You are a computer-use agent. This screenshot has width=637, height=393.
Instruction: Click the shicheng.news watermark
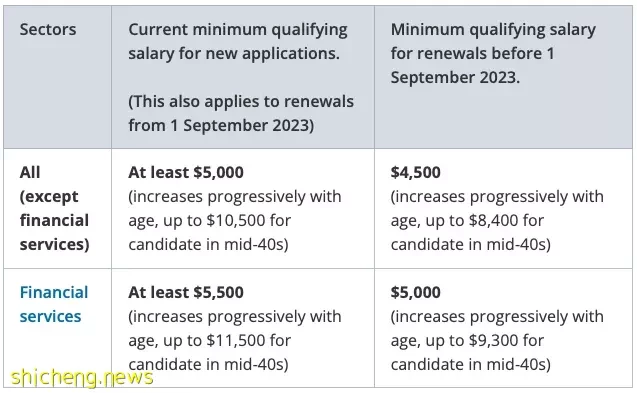82,378
